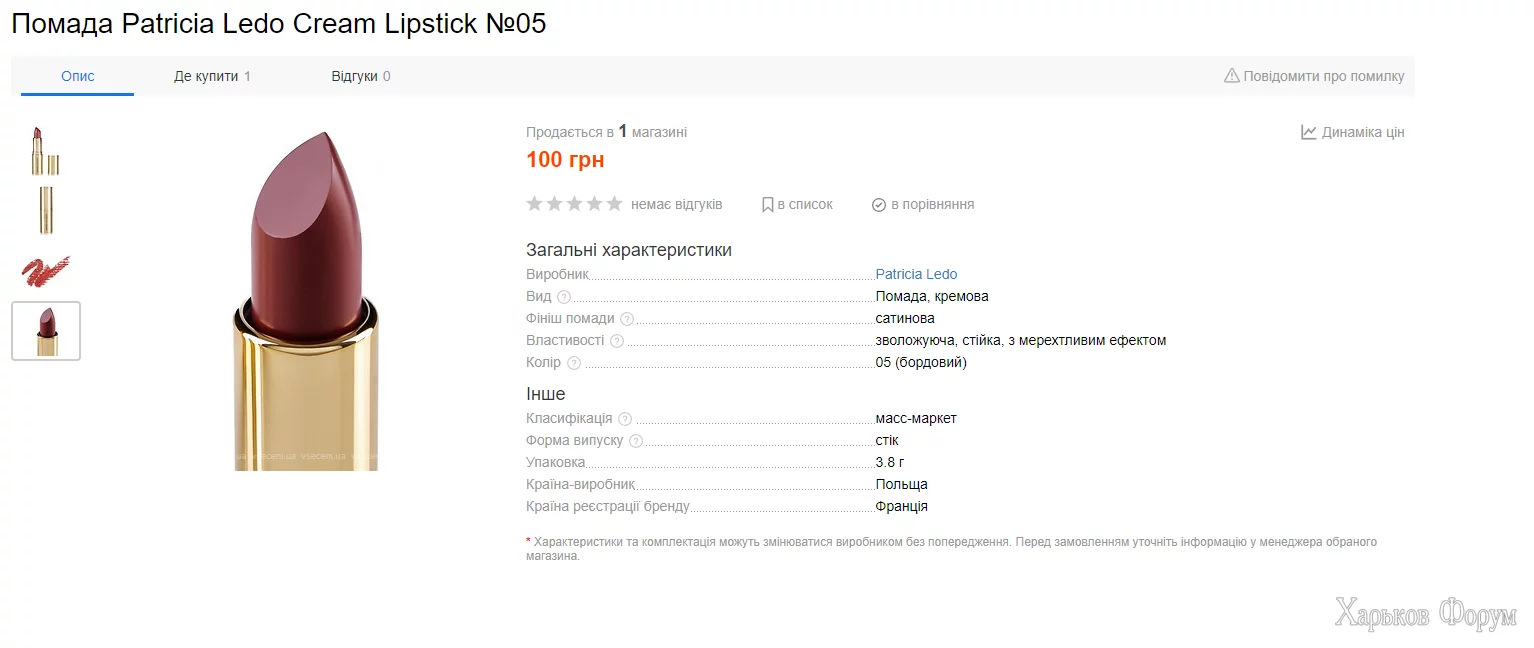The height and width of the screenshot is (648, 1534).
Task: Click Продається в 1 магазині text
Action: coord(606,132)
